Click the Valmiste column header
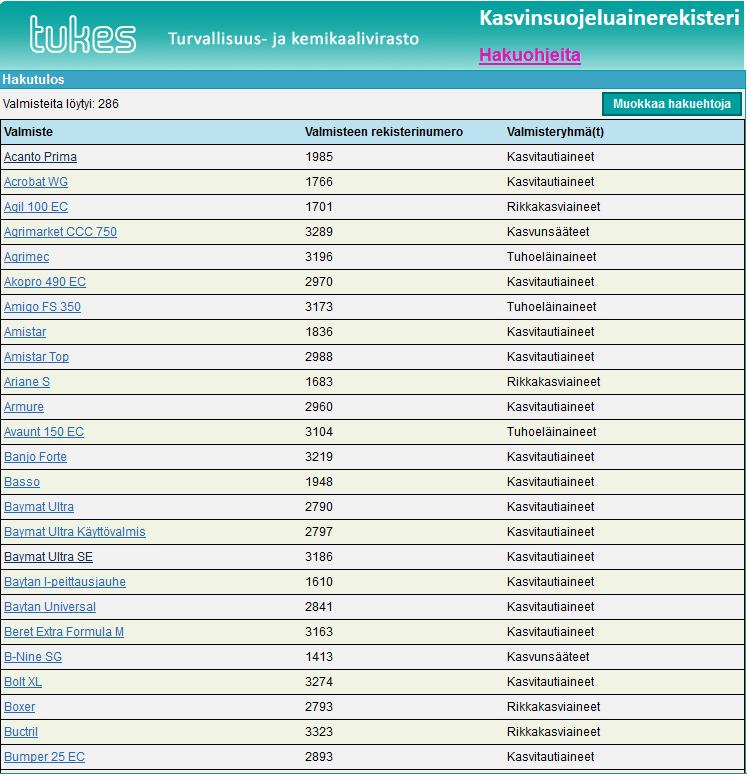Screen dimensions: 747x774 28,132
